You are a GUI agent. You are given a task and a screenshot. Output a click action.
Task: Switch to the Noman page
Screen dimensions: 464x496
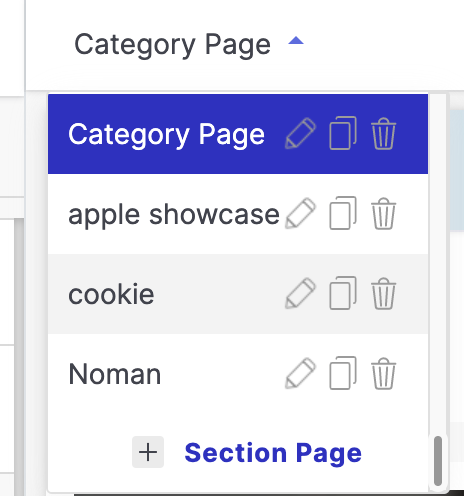pyautogui.click(x=238, y=374)
